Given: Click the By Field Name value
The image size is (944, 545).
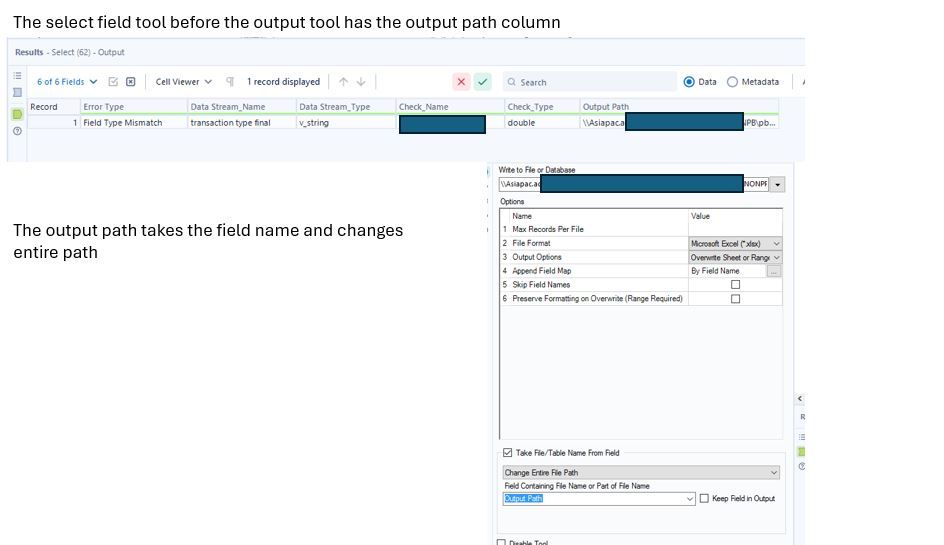Looking at the screenshot, I should pos(715,271).
